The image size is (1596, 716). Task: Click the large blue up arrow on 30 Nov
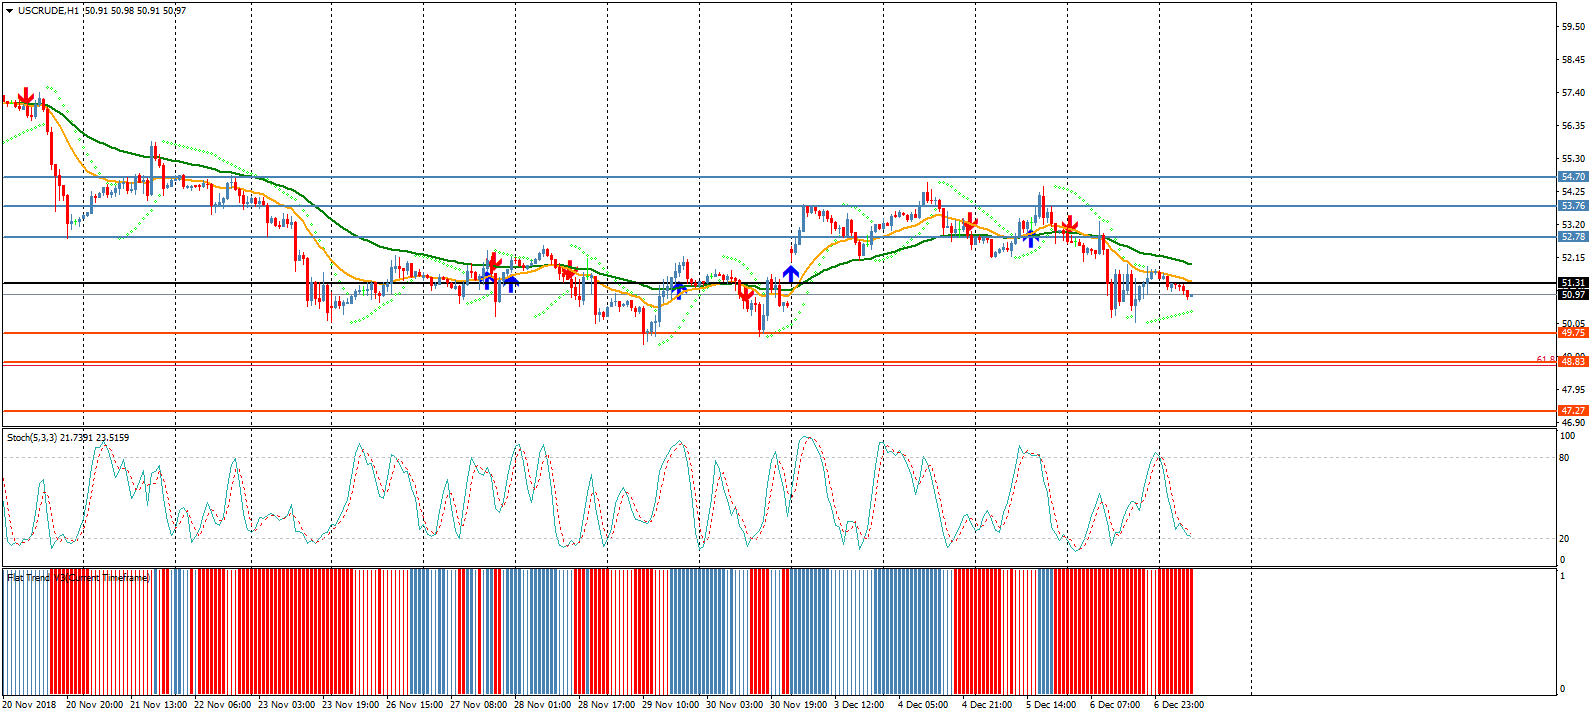(791, 273)
